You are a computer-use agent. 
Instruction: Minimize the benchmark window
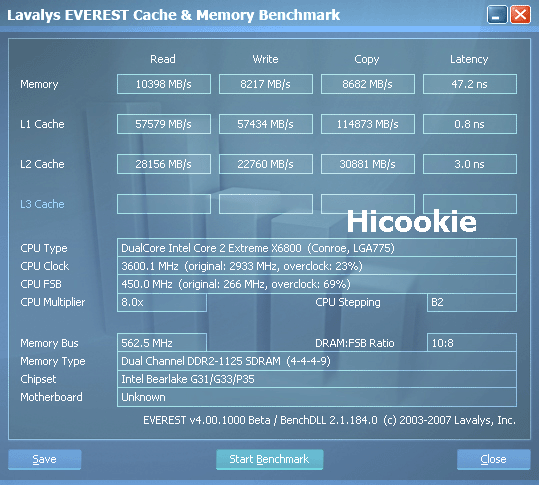pyautogui.click(x=497, y=15)
